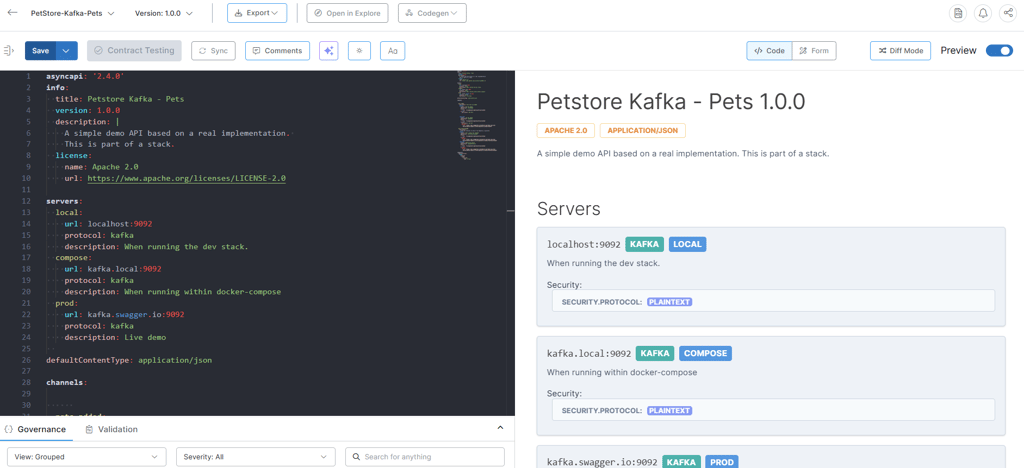Click the 'channels:' line in code
This screenshot has height=468, width=1024.
point(67,382)
